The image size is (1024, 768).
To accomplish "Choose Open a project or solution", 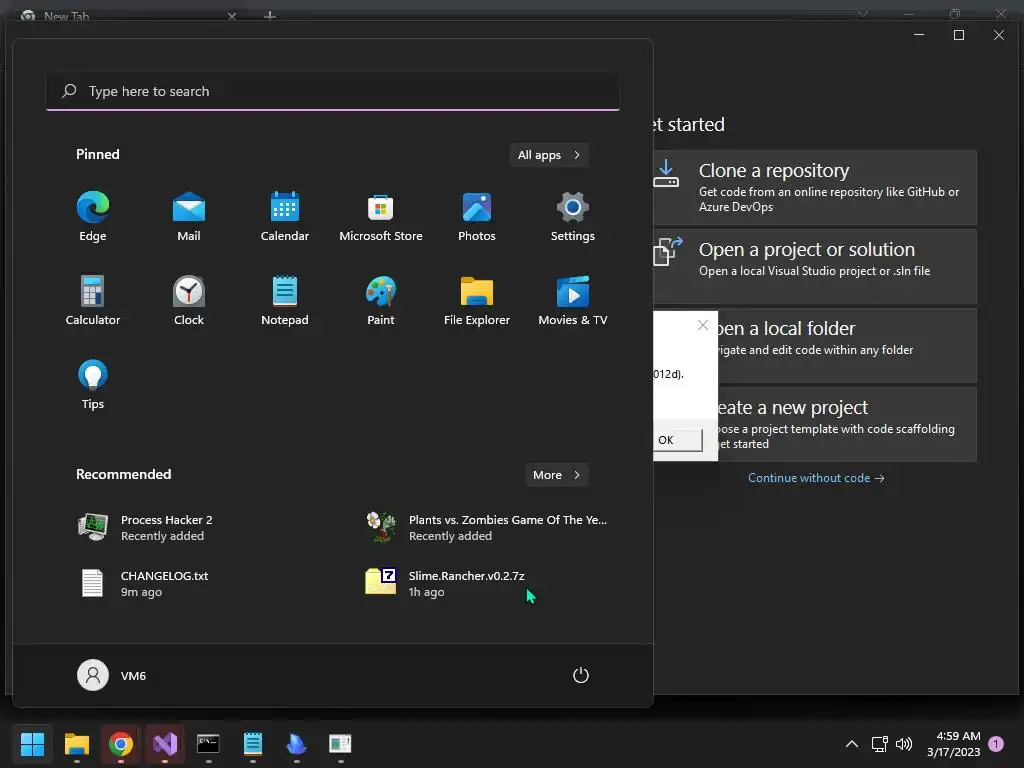I will click(815, 266).
